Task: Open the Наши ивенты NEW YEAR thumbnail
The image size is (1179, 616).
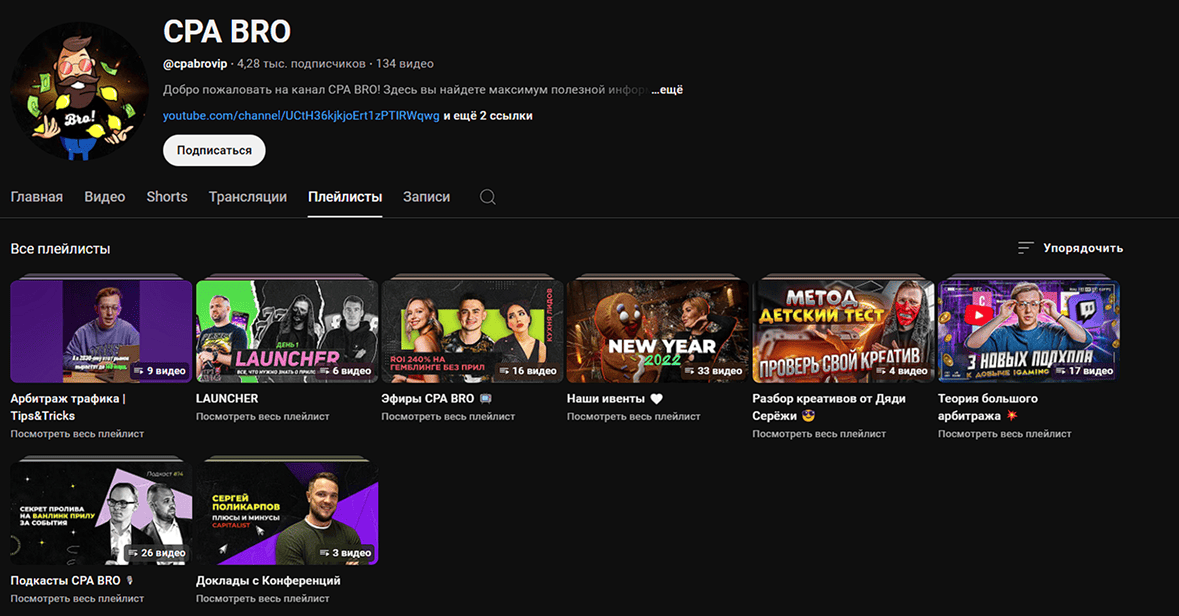Action: click(x=658, y=331)
